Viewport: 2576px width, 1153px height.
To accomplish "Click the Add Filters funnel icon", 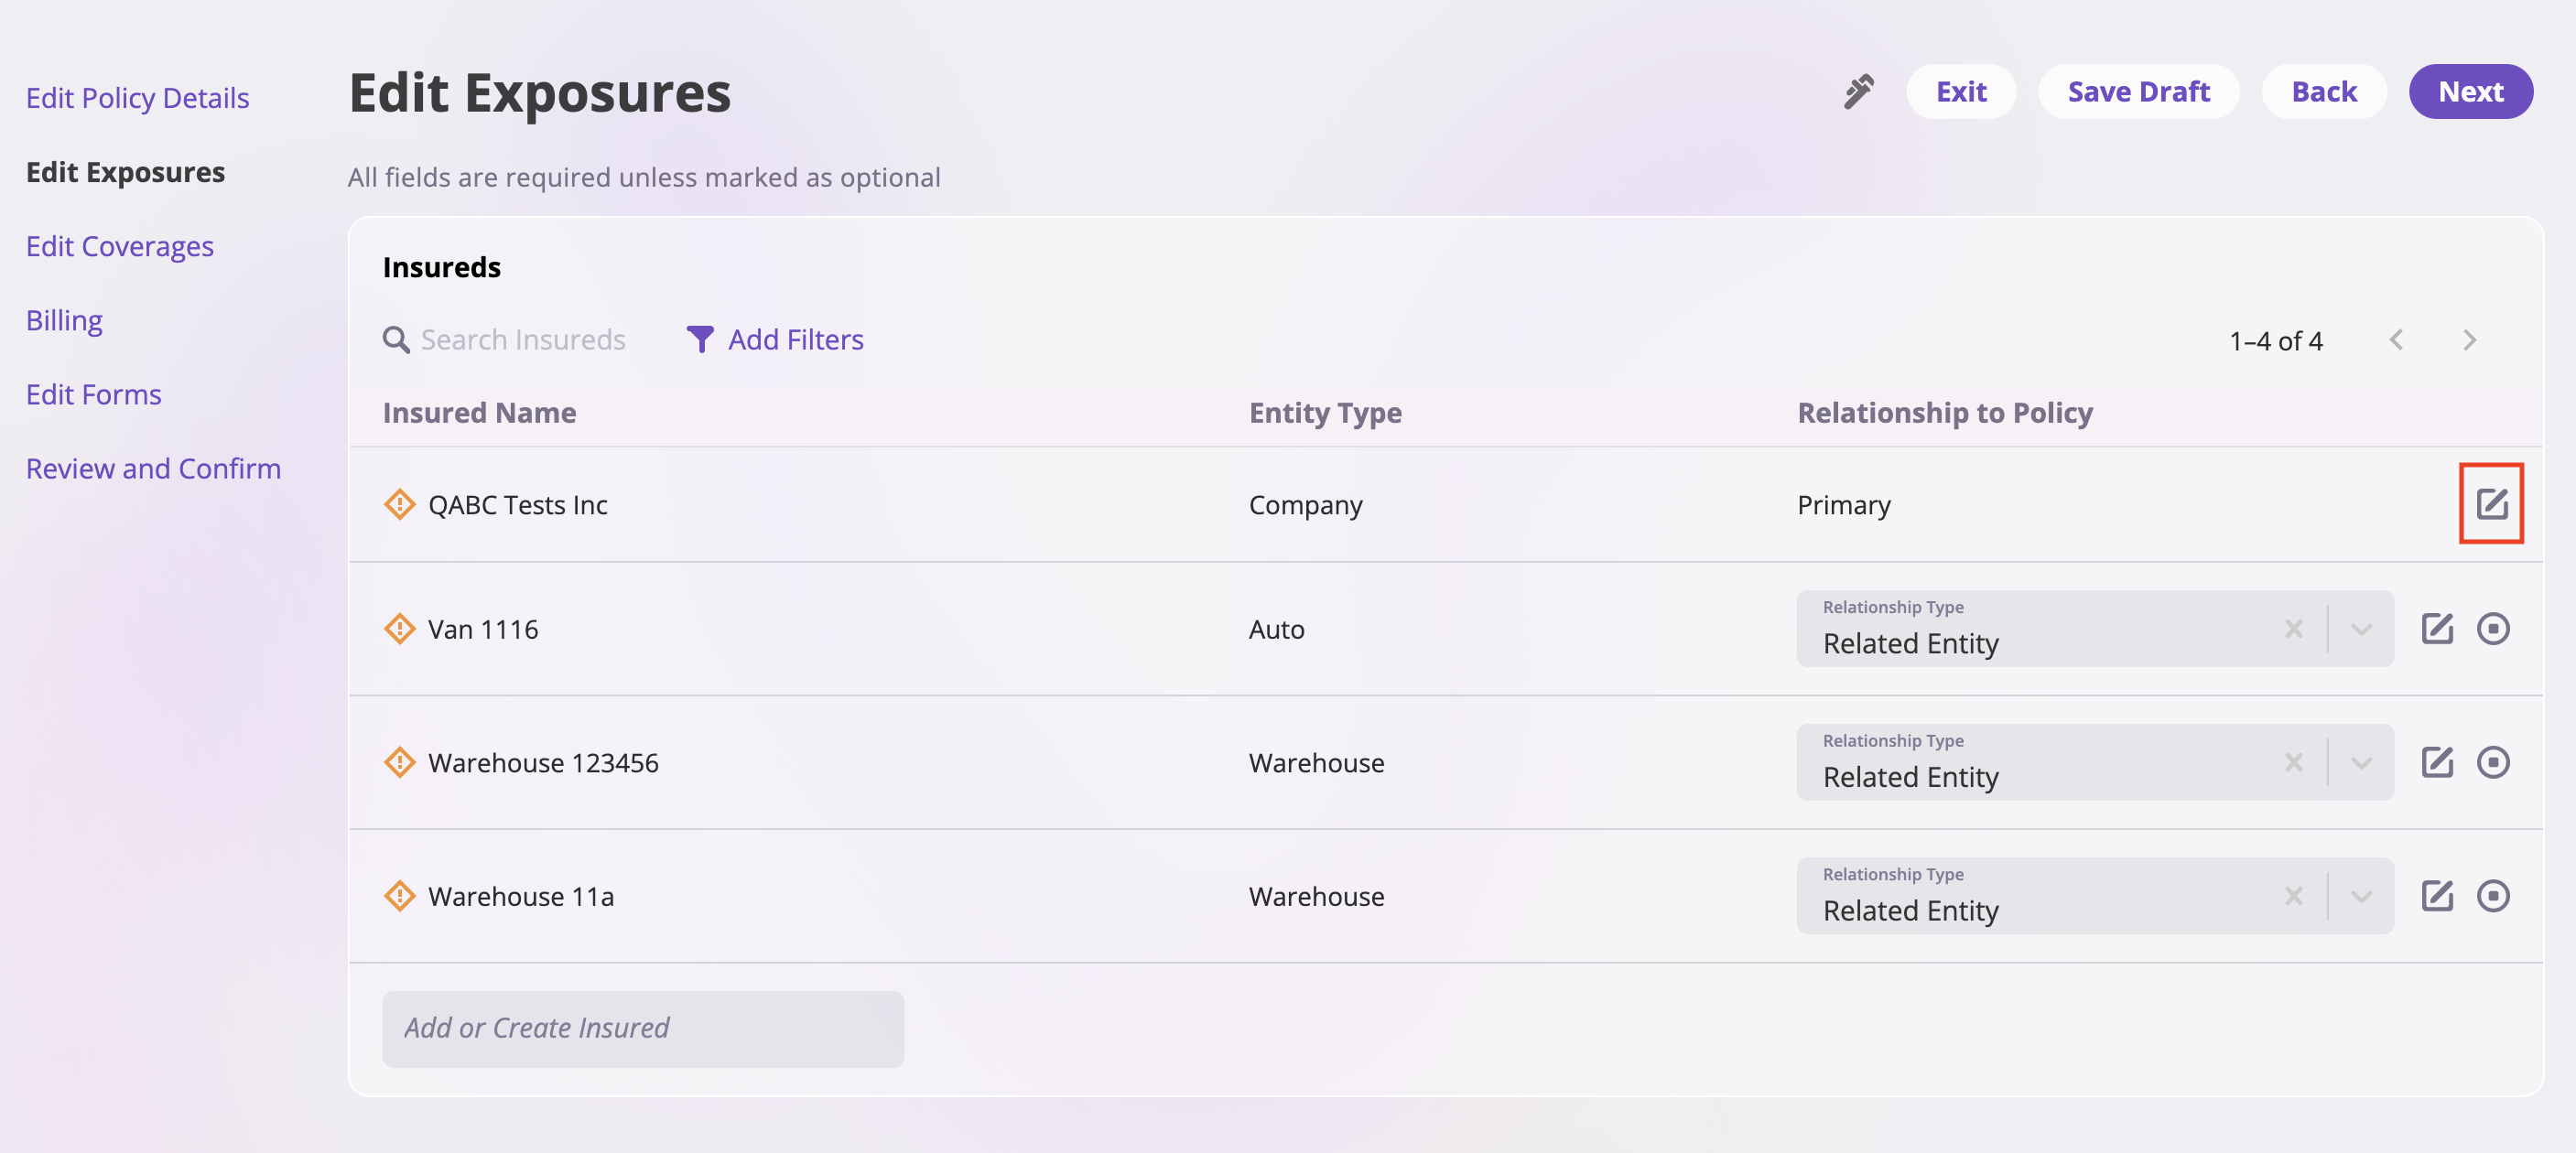I will click(x=700, y=339).
